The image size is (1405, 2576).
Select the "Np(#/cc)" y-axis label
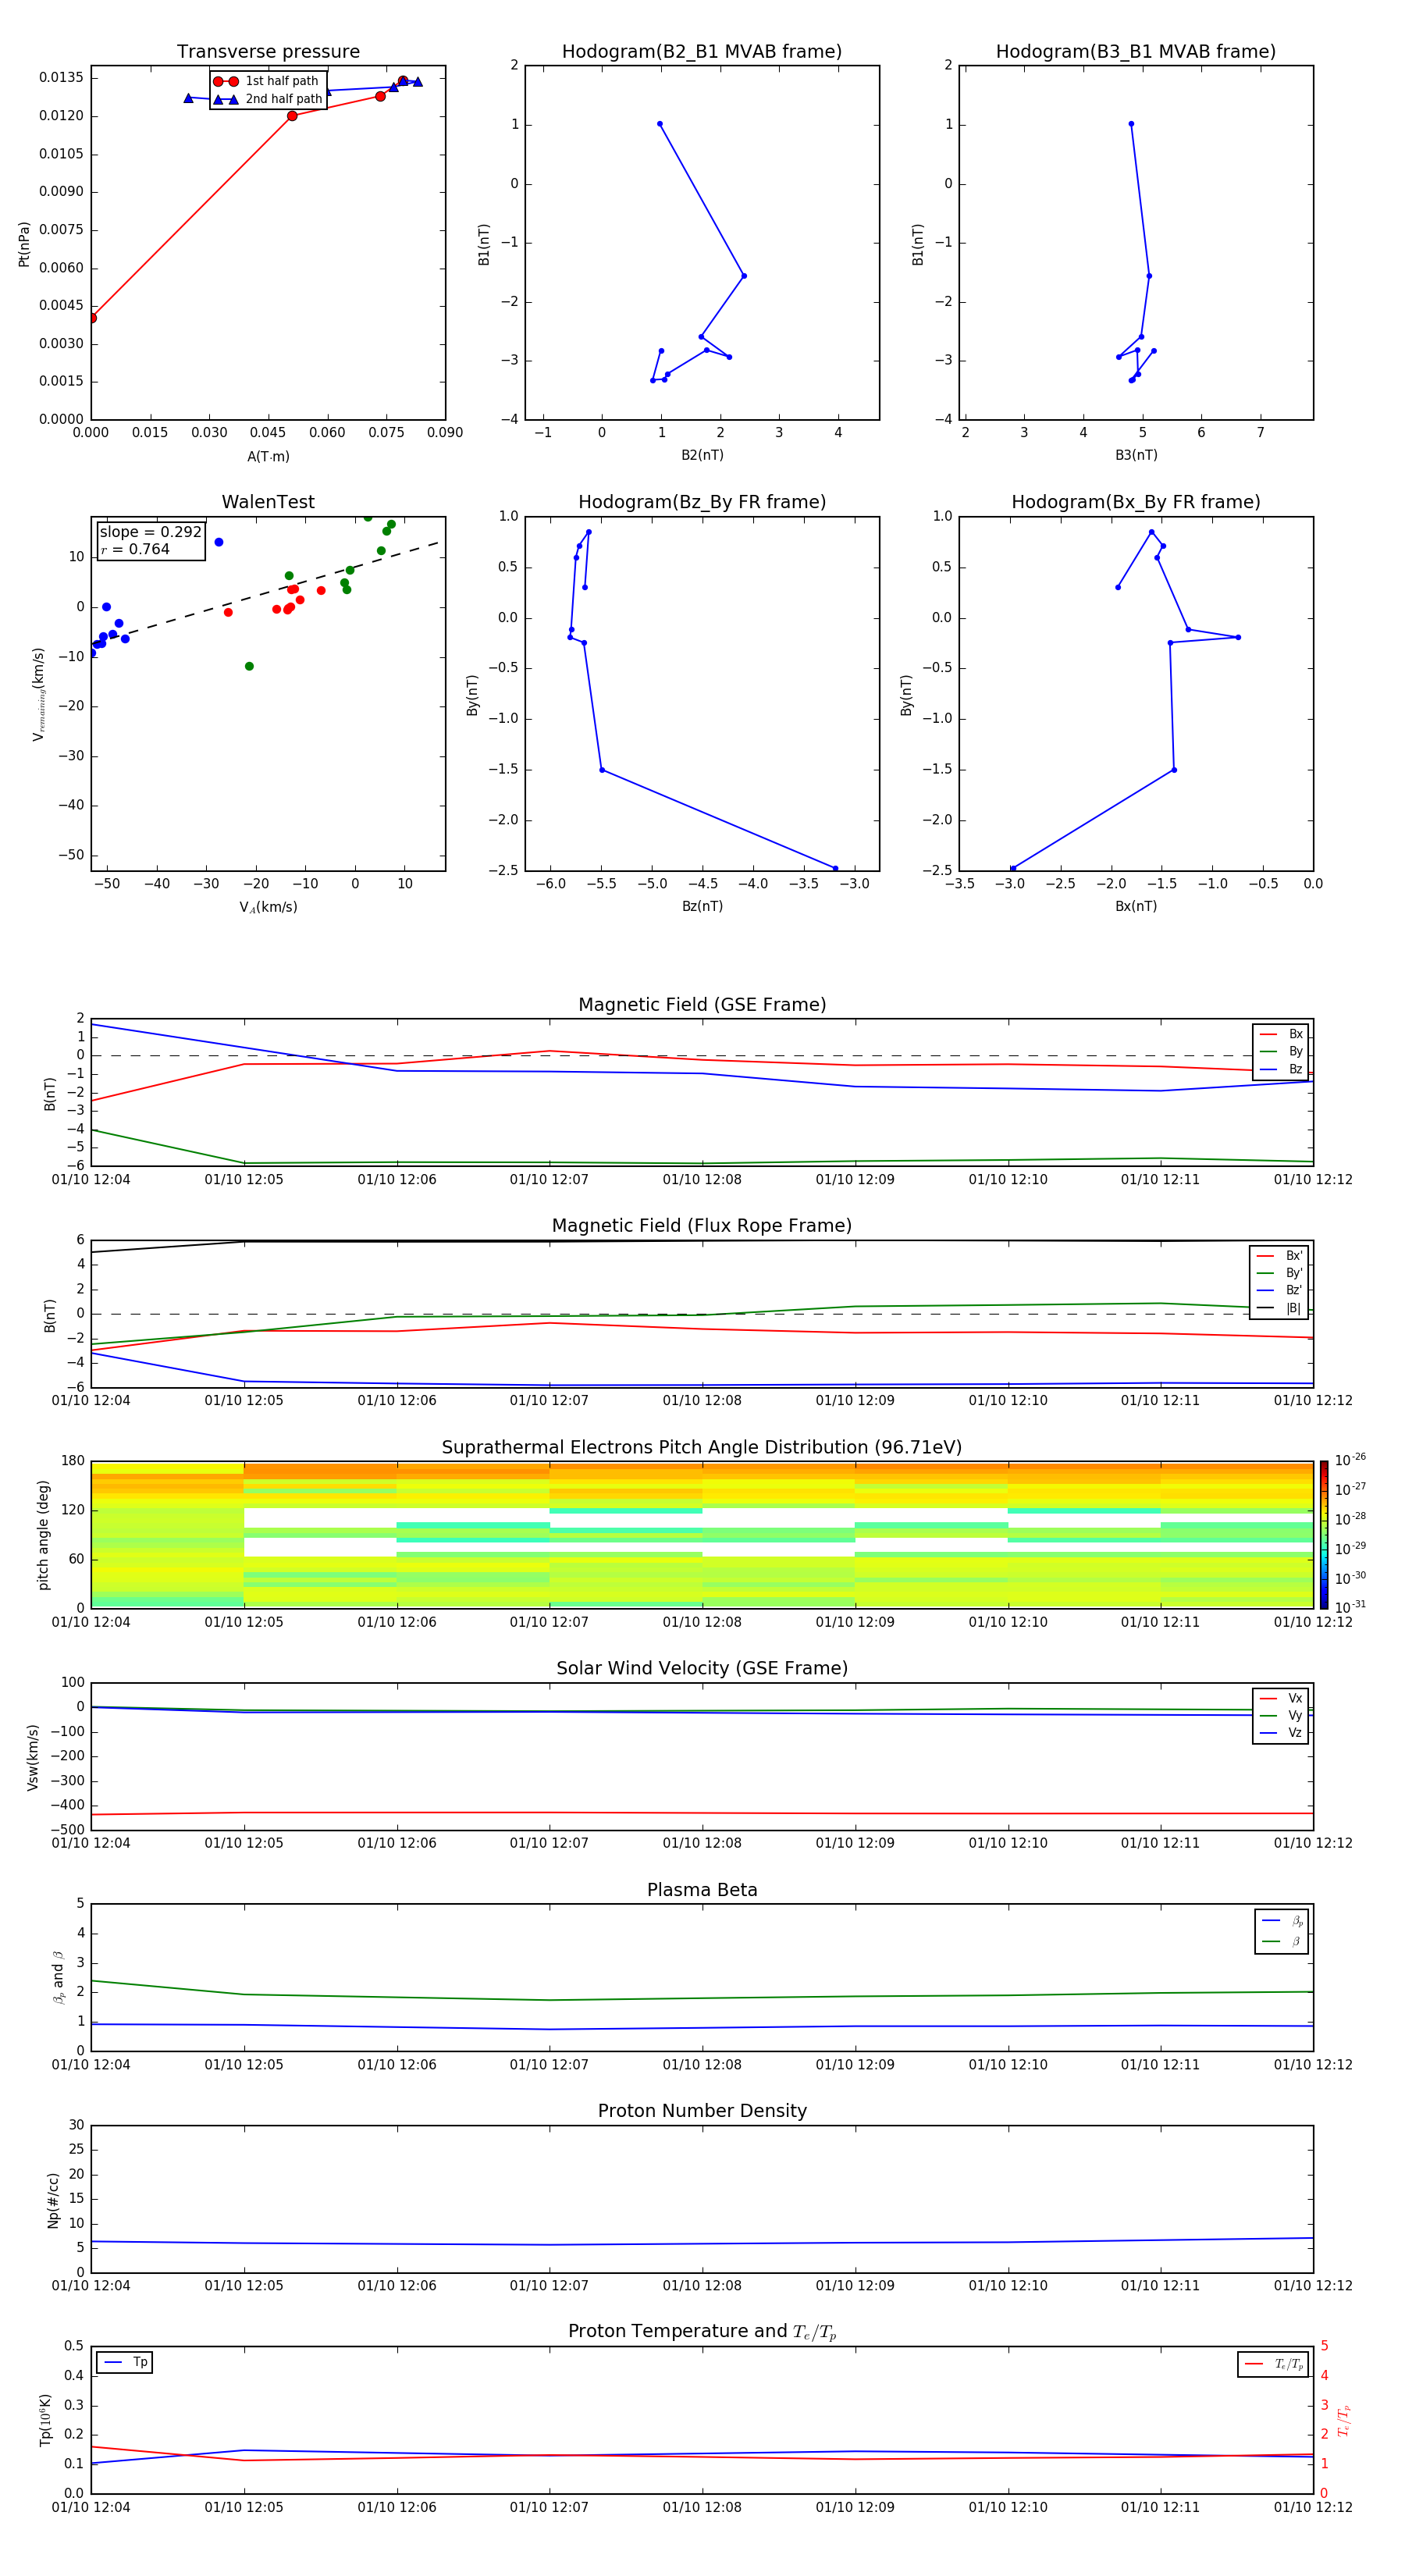point(53,2200)
